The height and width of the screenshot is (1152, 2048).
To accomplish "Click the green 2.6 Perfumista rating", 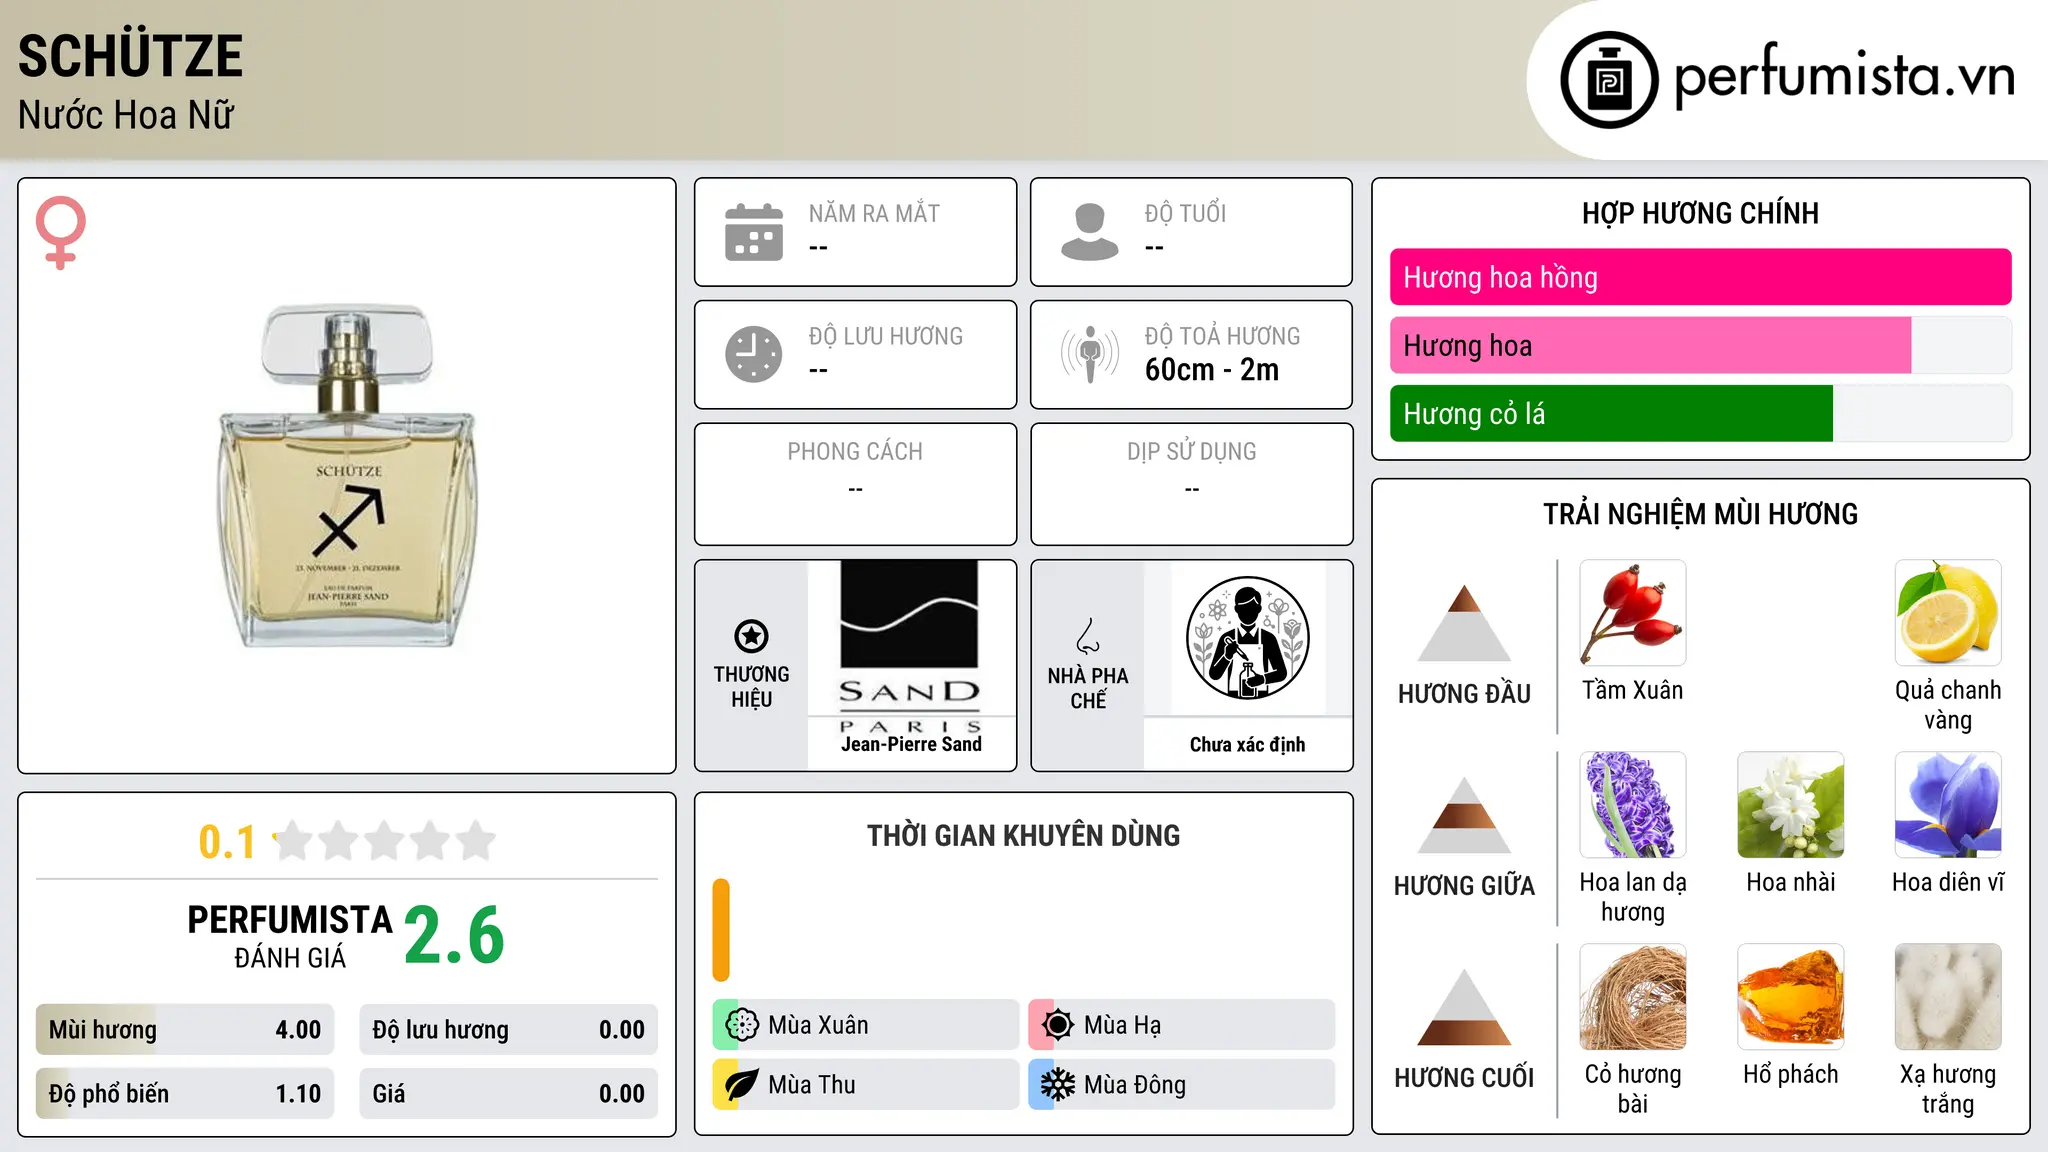I will [x=454, y=936].
